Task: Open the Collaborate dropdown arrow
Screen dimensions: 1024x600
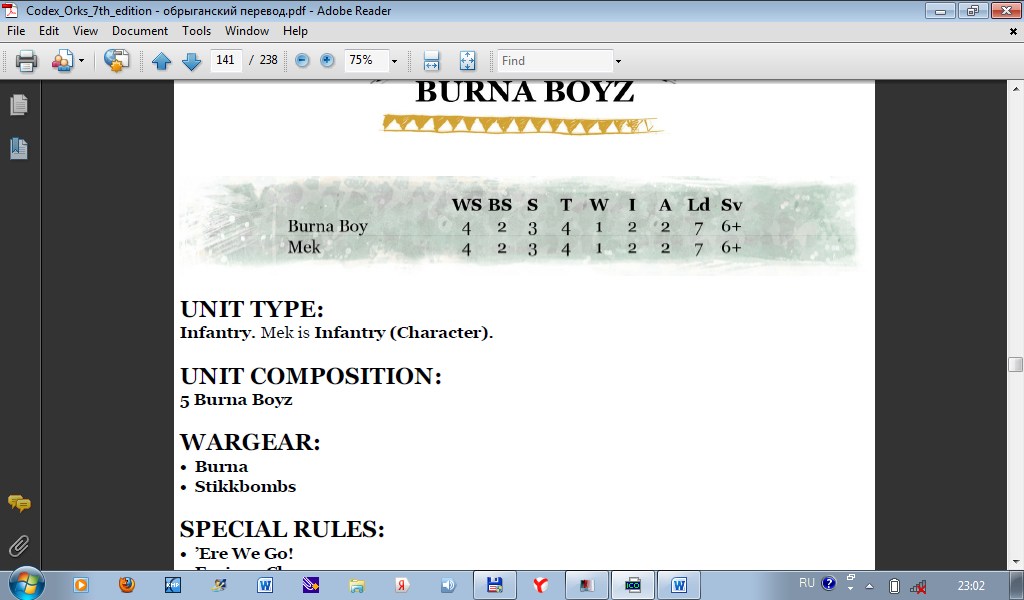Action: (x=82, y=61)
